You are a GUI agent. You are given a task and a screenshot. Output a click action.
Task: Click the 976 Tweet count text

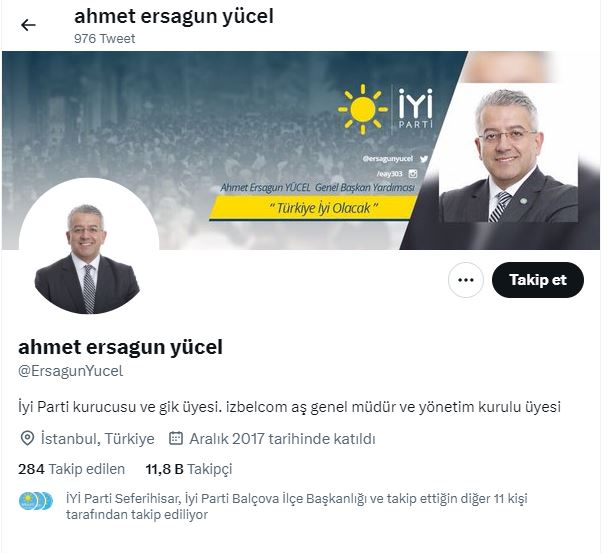pyautogui.click(x=104, y=38)
